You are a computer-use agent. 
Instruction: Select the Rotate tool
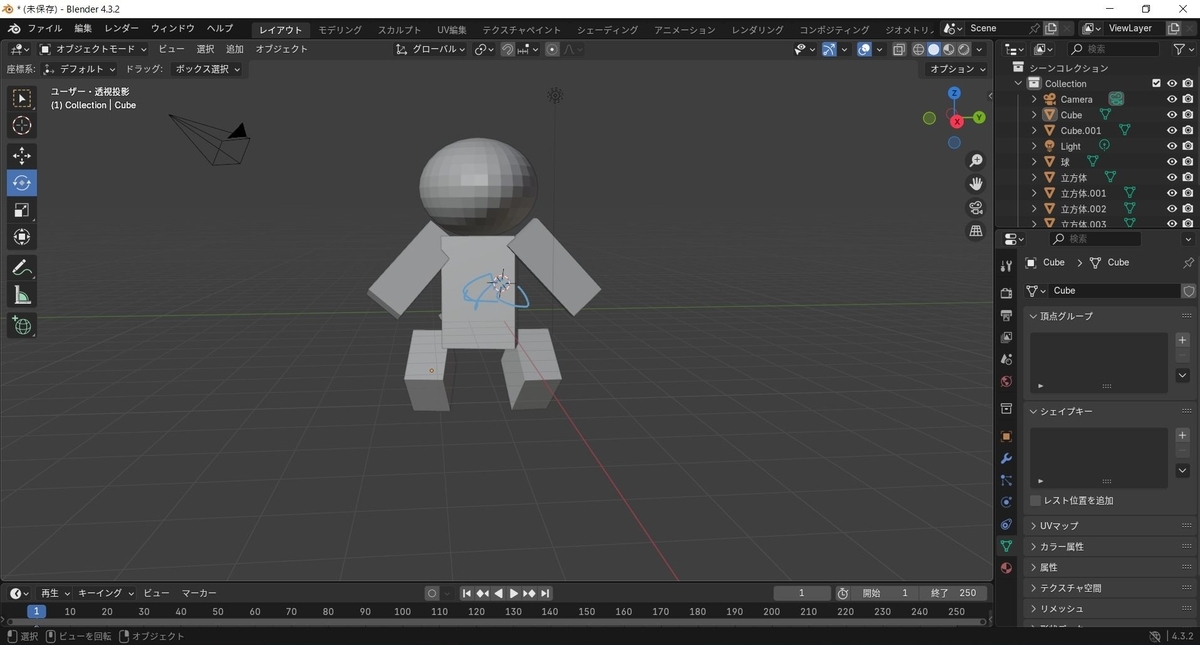click(22, 182)
